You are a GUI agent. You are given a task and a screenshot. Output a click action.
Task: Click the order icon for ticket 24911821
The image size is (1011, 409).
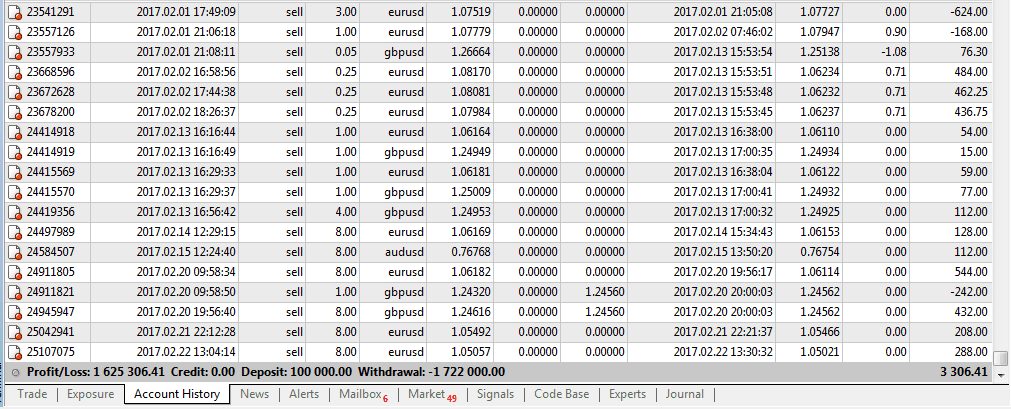[x=14, y=292]
